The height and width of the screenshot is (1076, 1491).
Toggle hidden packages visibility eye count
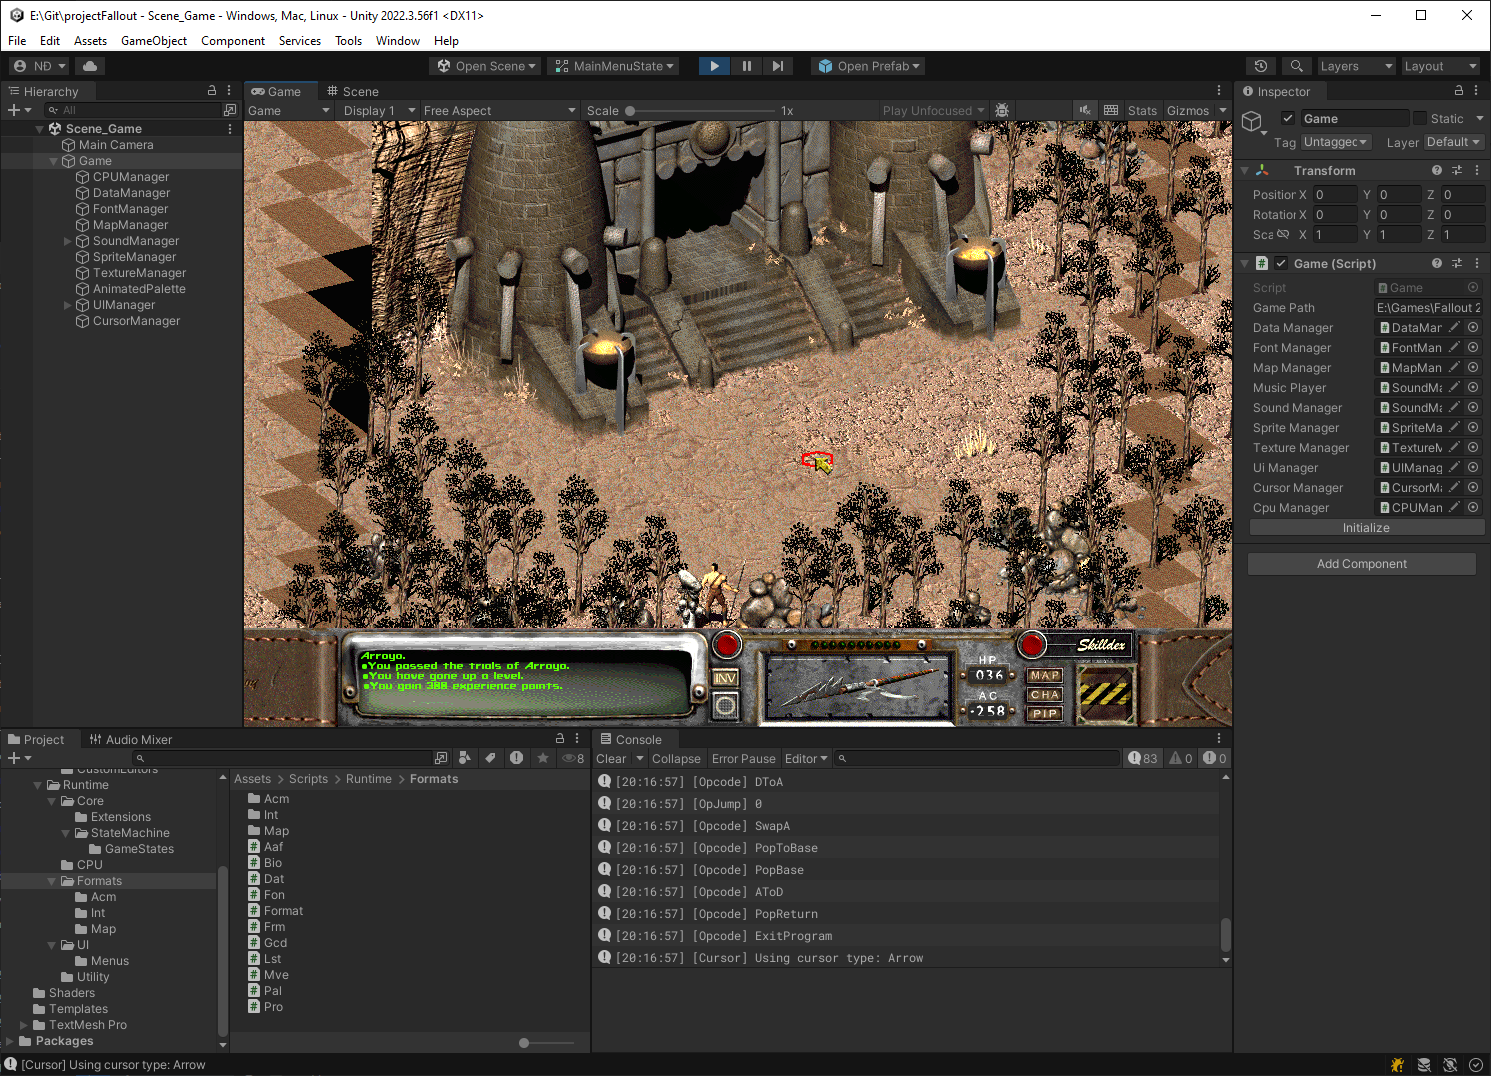pos(573,758)
